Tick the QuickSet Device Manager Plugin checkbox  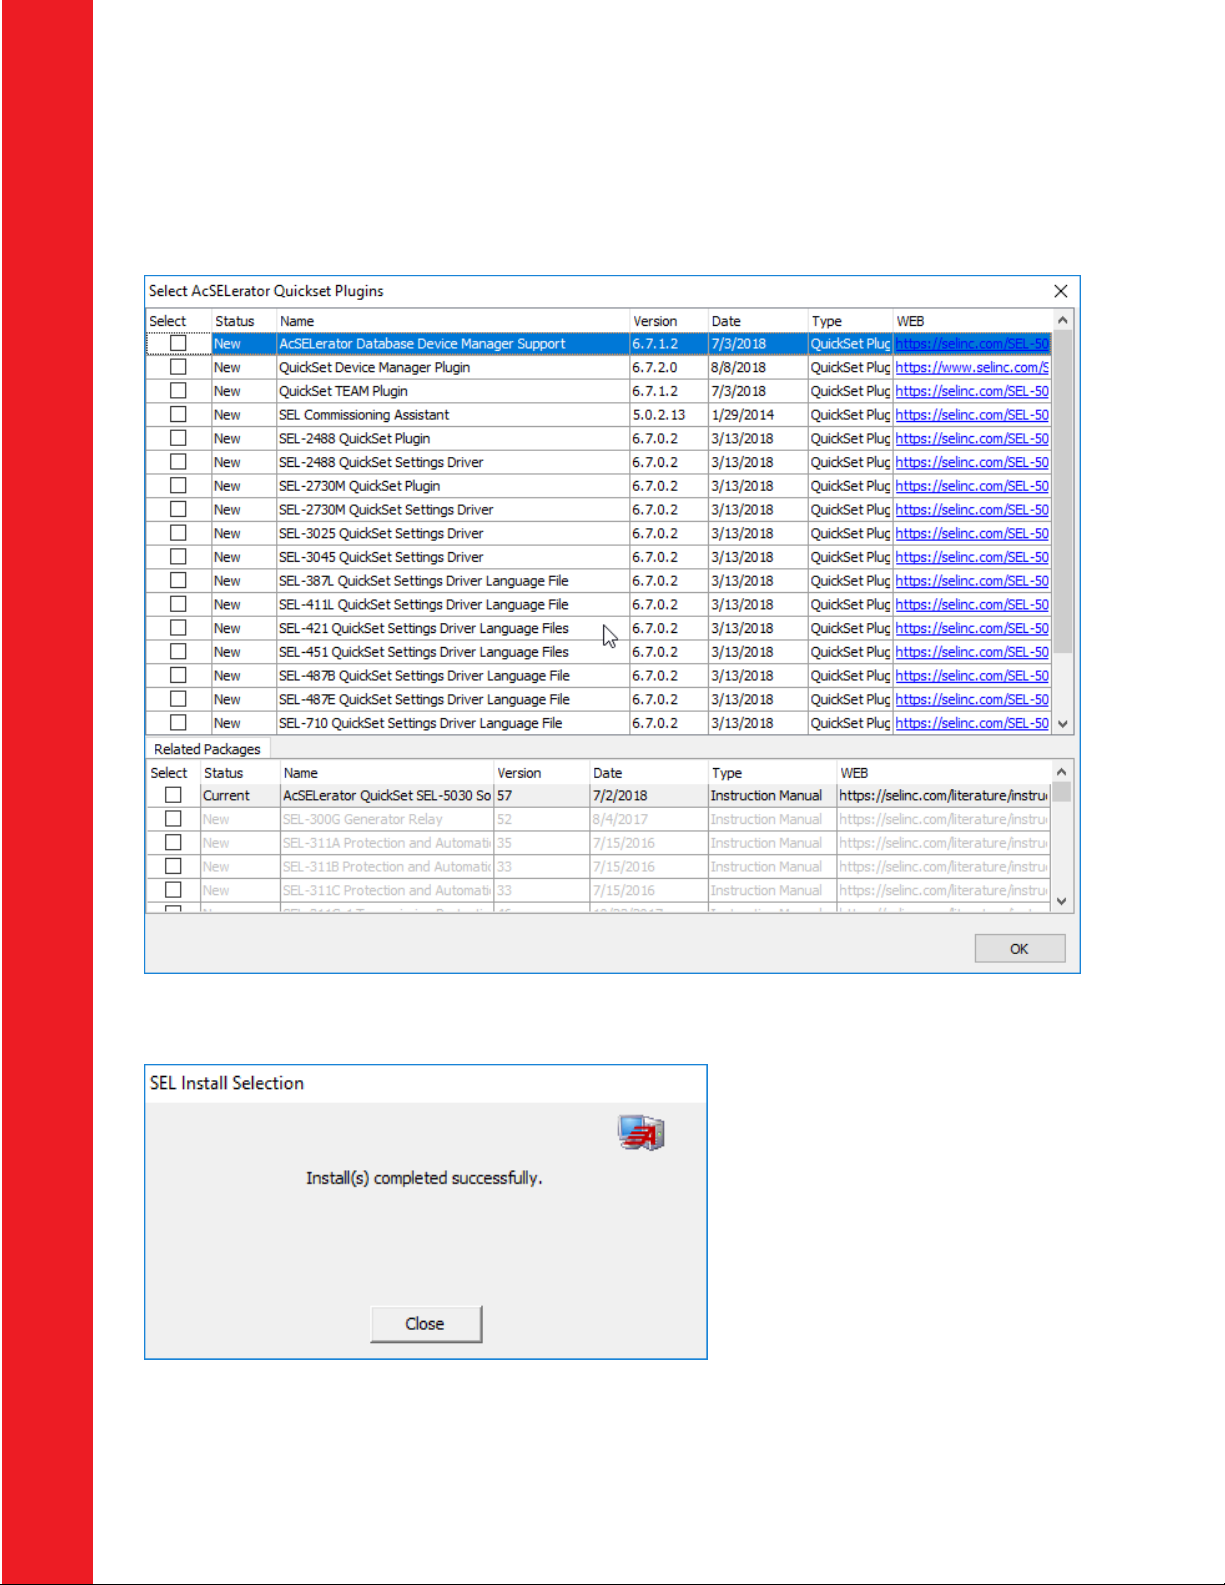tap(178, 367)
